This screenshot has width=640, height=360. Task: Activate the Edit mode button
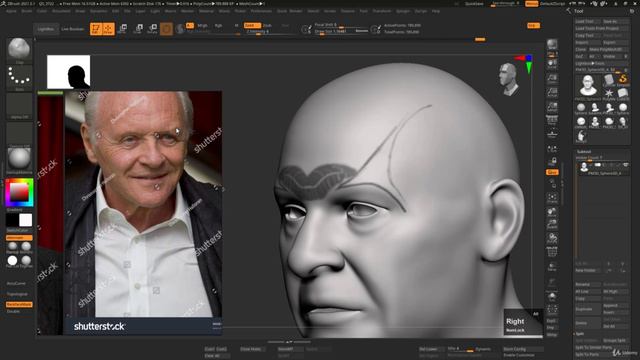coord(96,29)
